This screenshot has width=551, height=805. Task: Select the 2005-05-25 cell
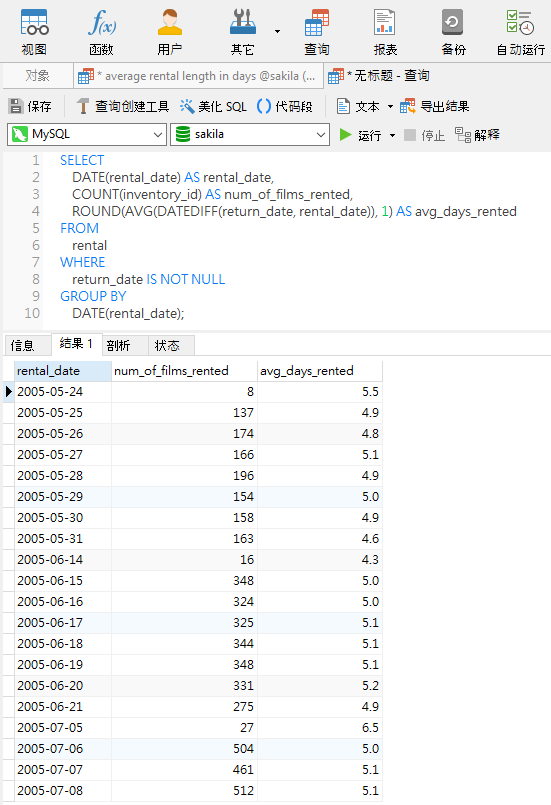63,413
